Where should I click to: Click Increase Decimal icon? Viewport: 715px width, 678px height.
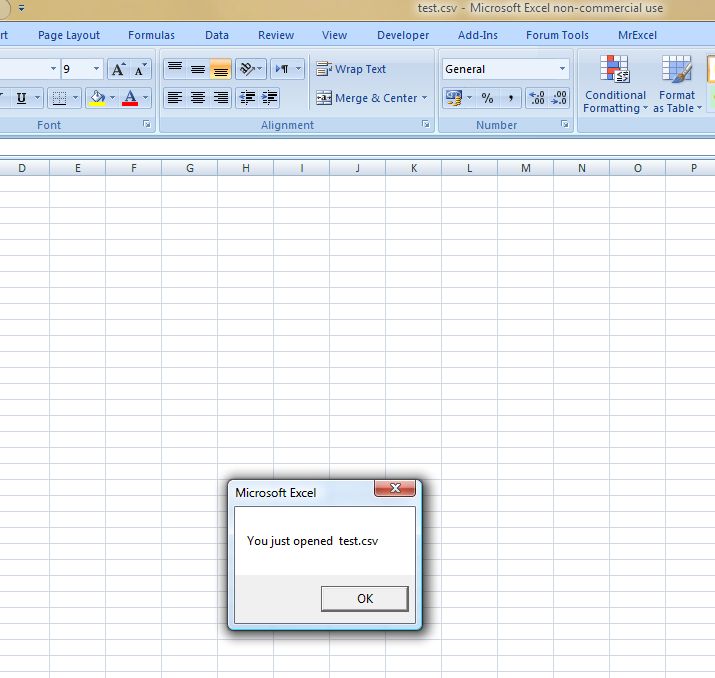click(537, 98)
